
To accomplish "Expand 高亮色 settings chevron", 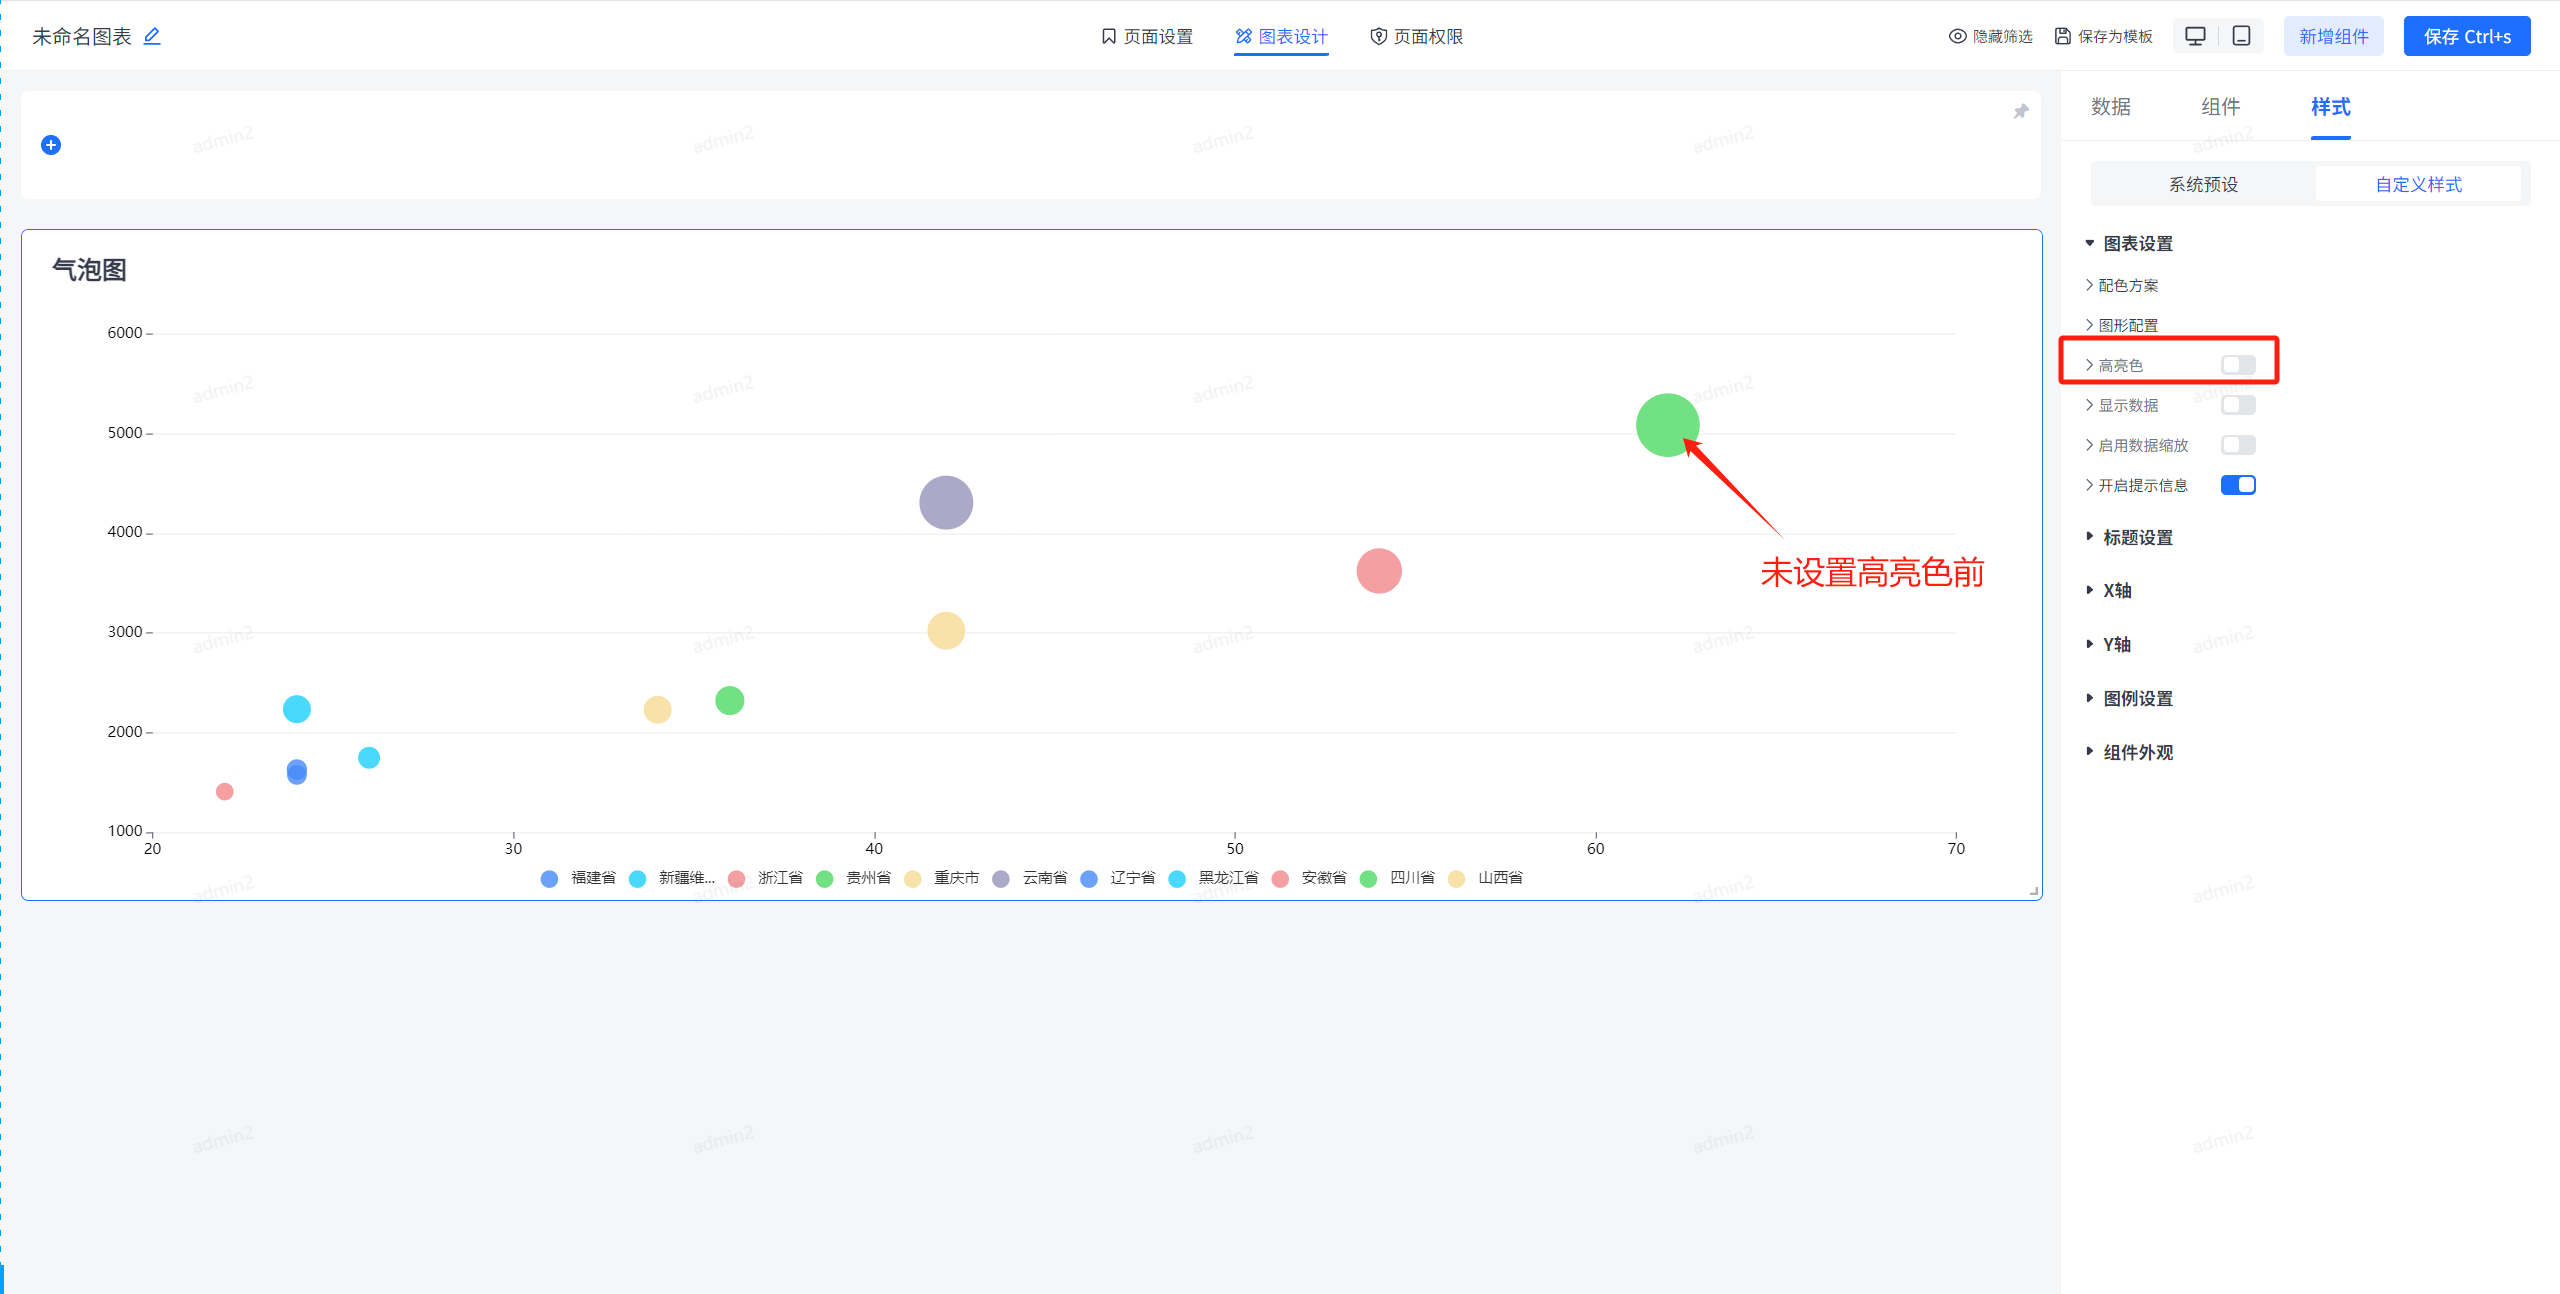I will click(x=2089, y=365).
